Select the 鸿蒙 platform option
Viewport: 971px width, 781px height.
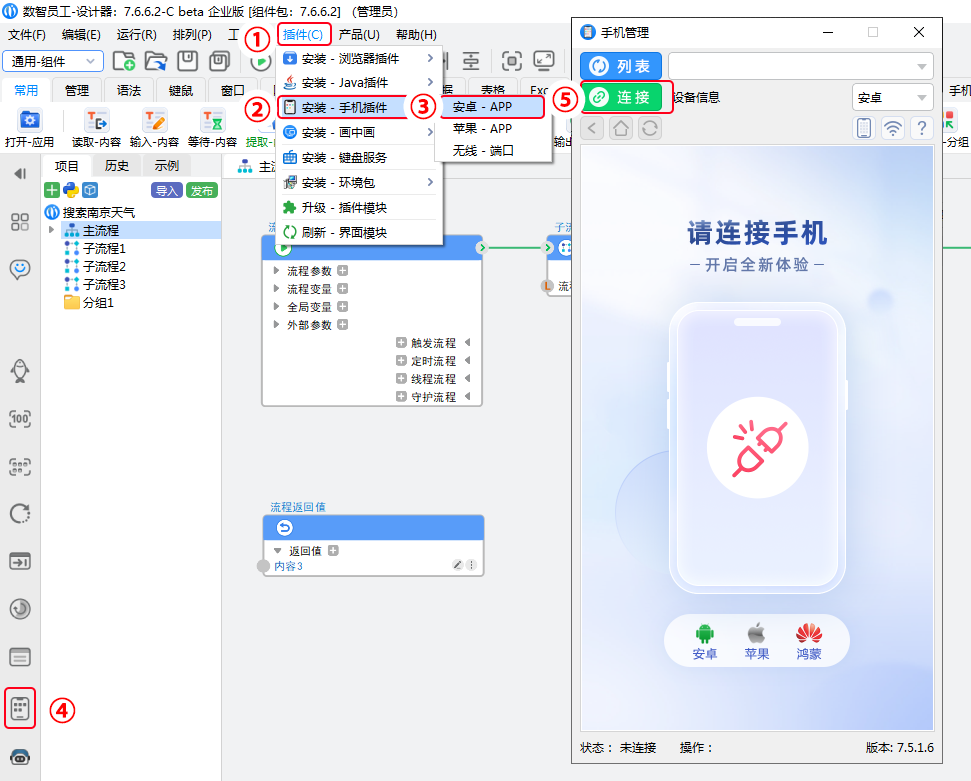809,641
